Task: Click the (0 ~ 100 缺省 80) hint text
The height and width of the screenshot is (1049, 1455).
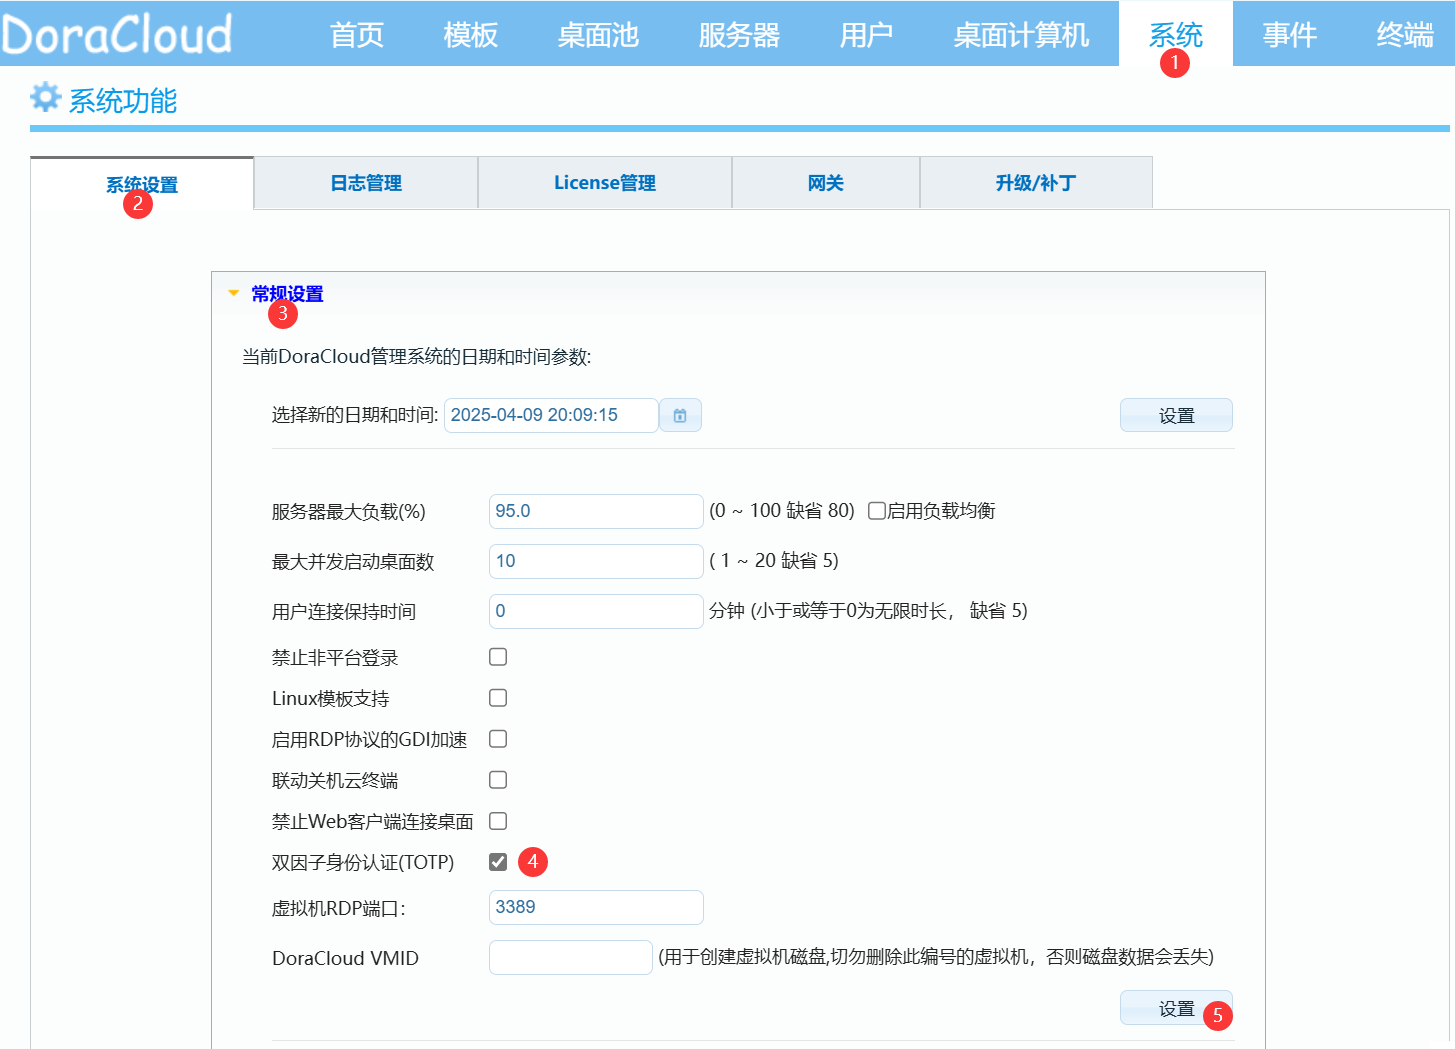Action: point(782,511)
